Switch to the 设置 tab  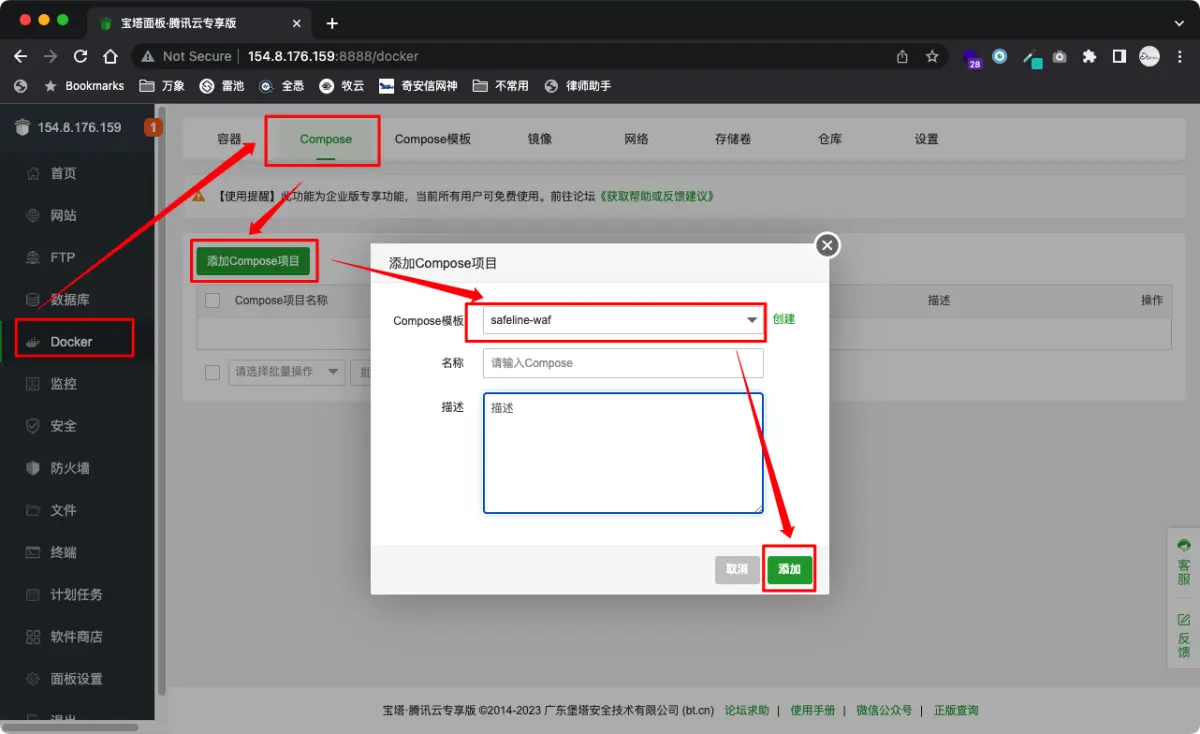[927, 139]
